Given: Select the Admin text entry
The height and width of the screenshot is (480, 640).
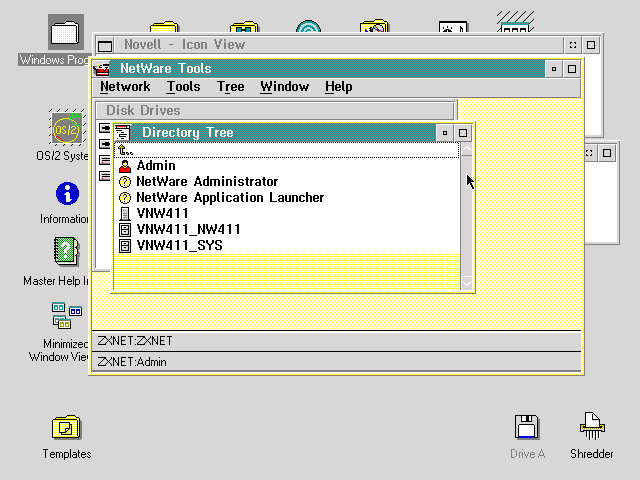Looking at the screenshot, I should 156,166.
